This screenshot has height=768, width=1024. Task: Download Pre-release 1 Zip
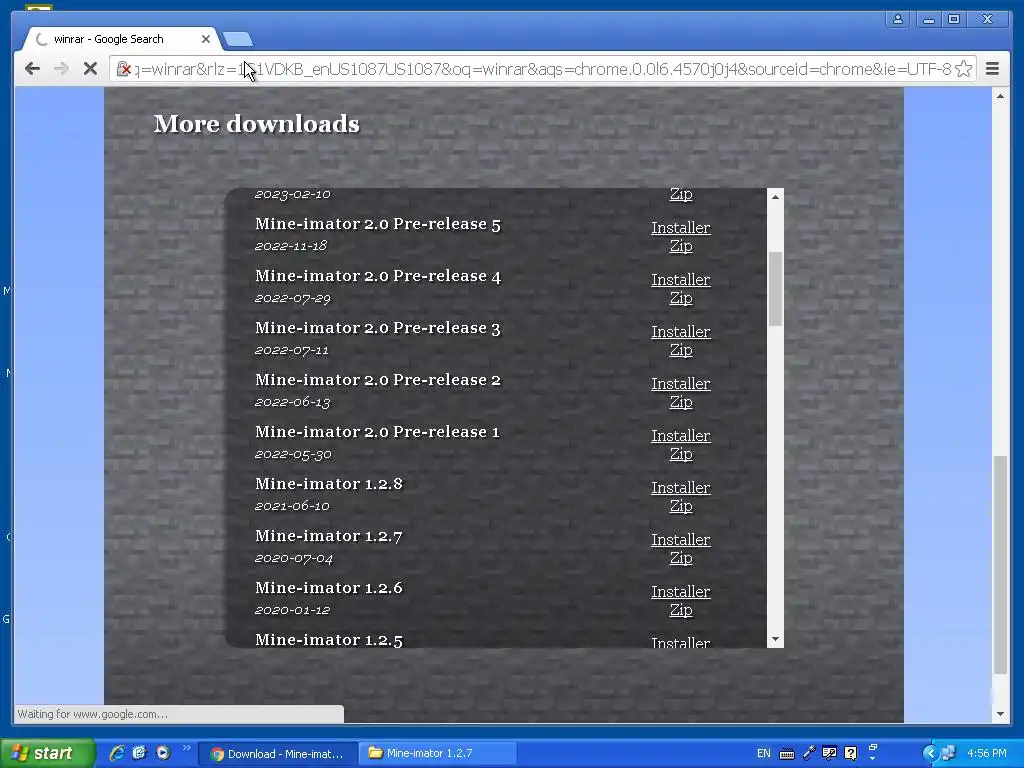(680, 454)
